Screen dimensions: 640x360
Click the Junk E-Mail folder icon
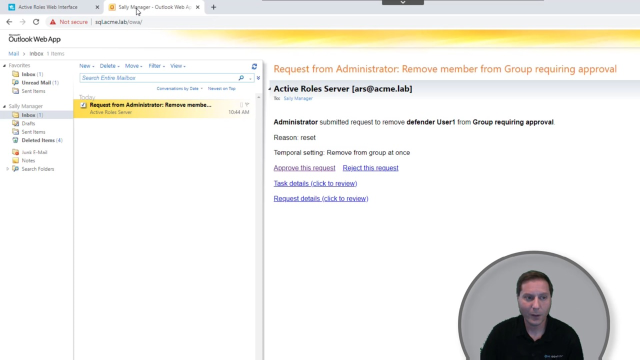pyautogui.click(x=16, y=152)
